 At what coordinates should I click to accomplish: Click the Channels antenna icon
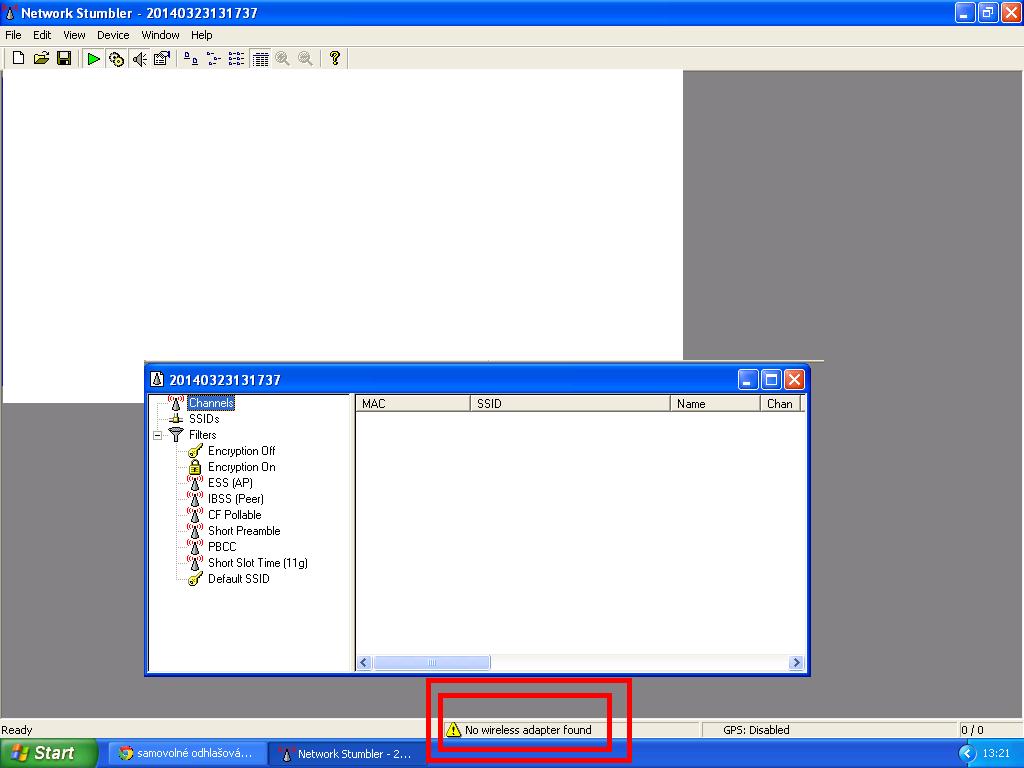click(x=176, y=403)
